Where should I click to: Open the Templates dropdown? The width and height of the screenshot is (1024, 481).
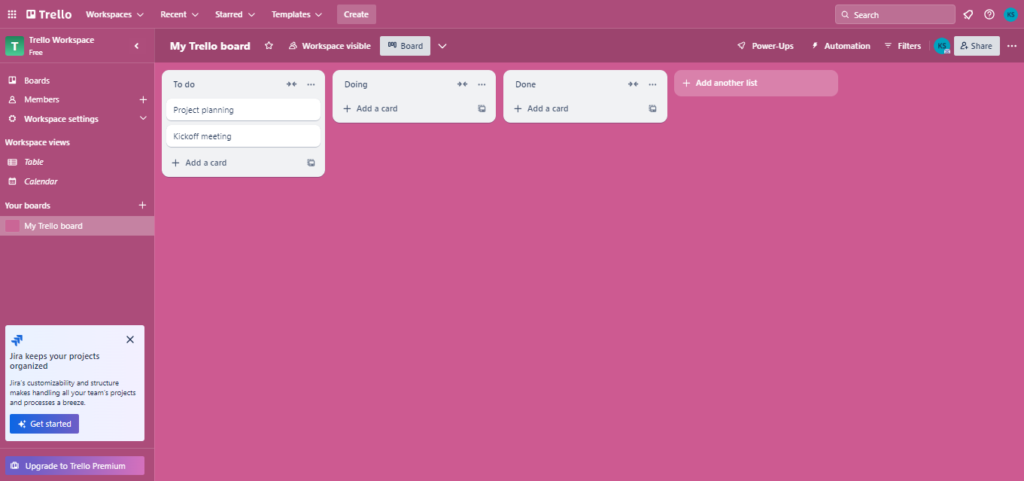296,15
